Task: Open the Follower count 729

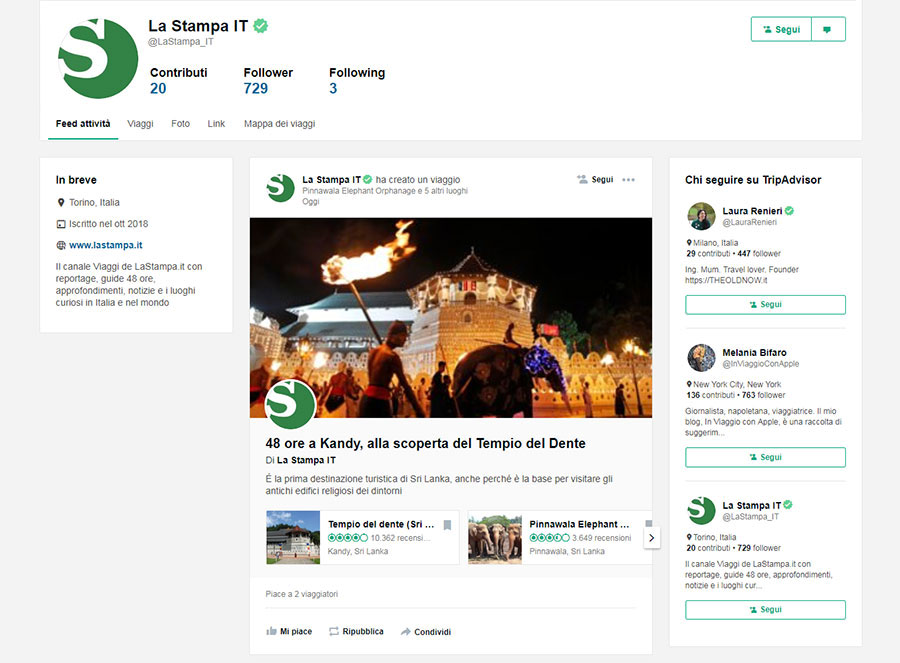Action: (x=255, y=88)
